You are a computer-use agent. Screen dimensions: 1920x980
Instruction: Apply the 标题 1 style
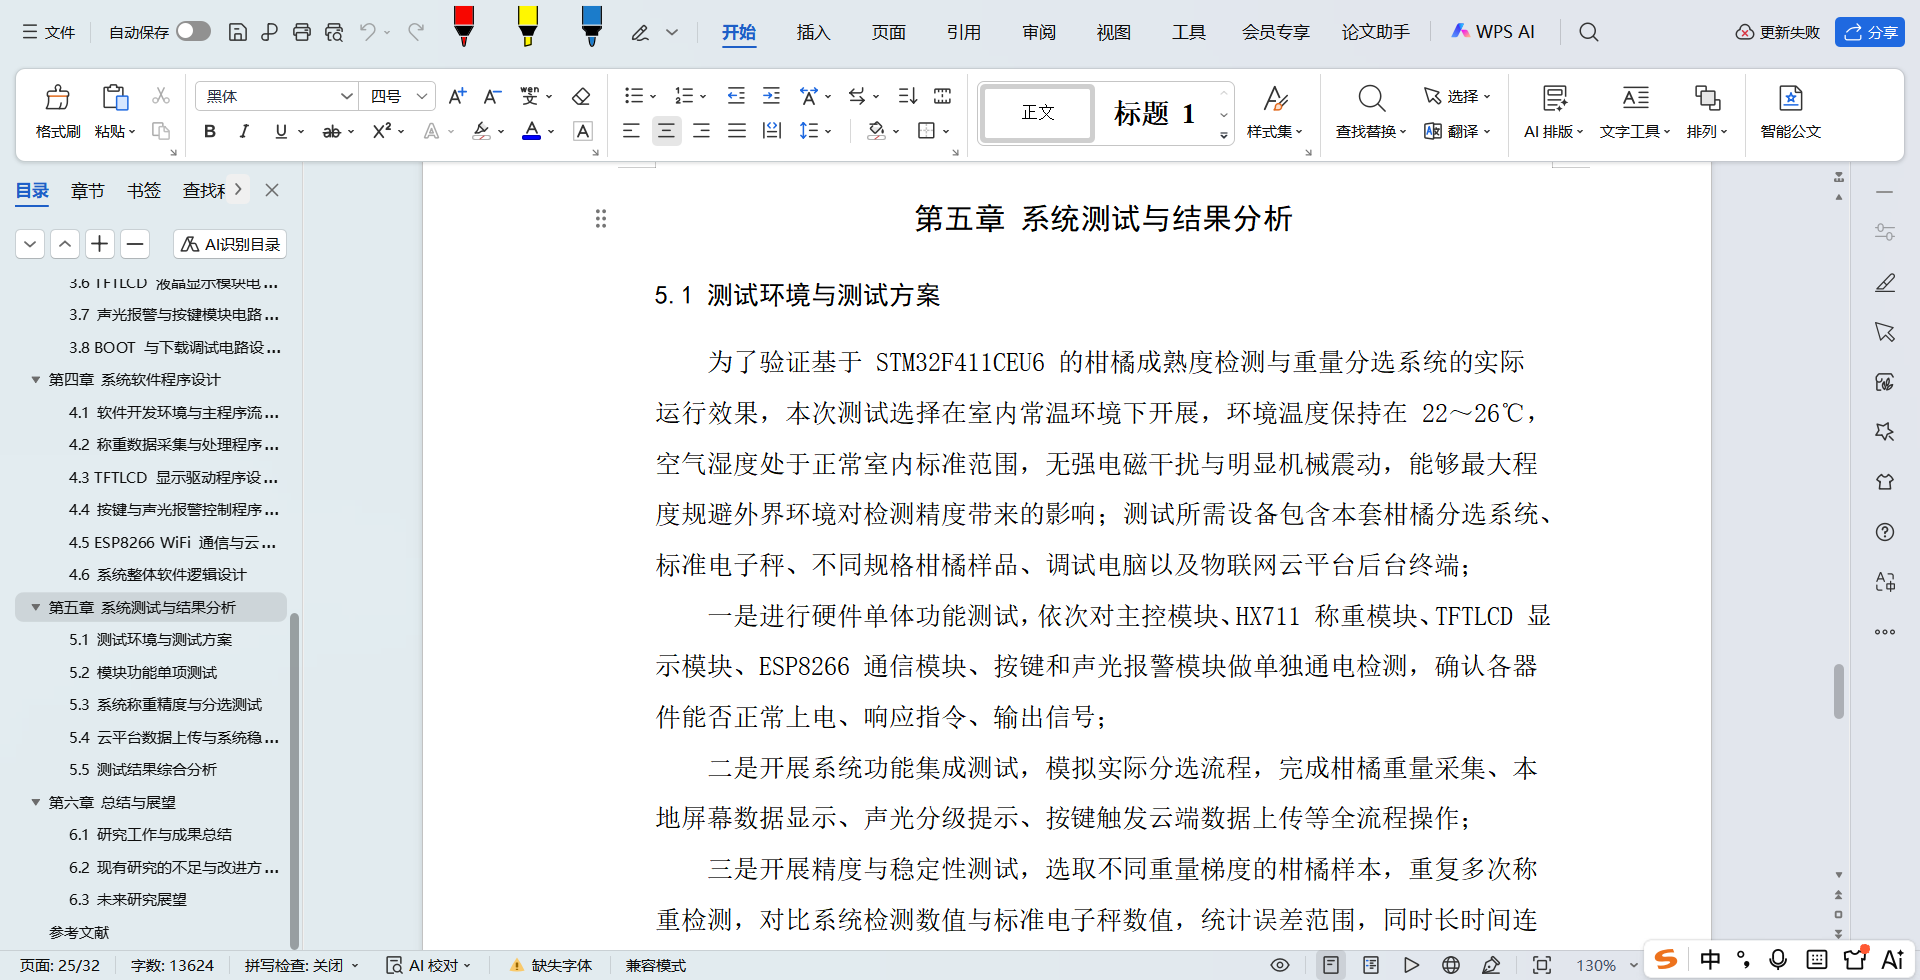(x=1155, y=113)
